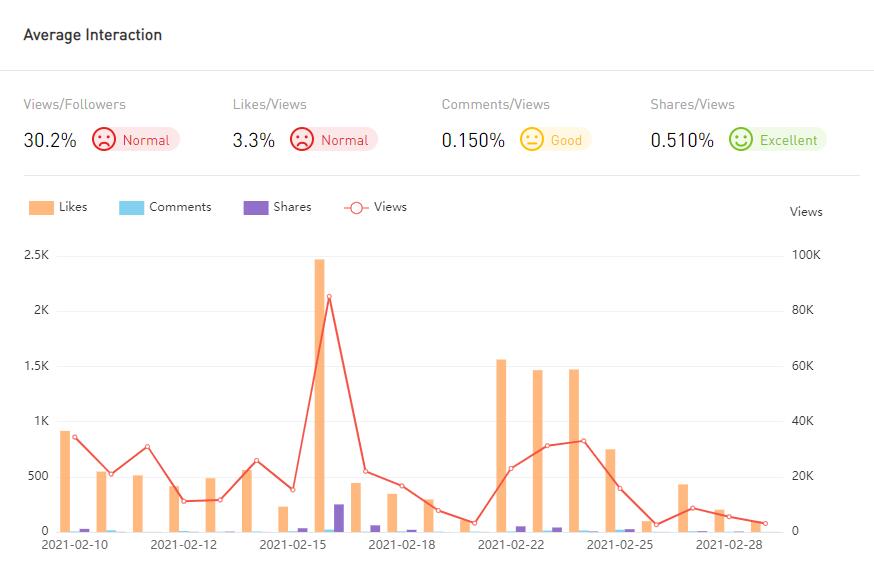Click the red circle Views legend marker
874x572 pixels.
(x=356, y=208)
